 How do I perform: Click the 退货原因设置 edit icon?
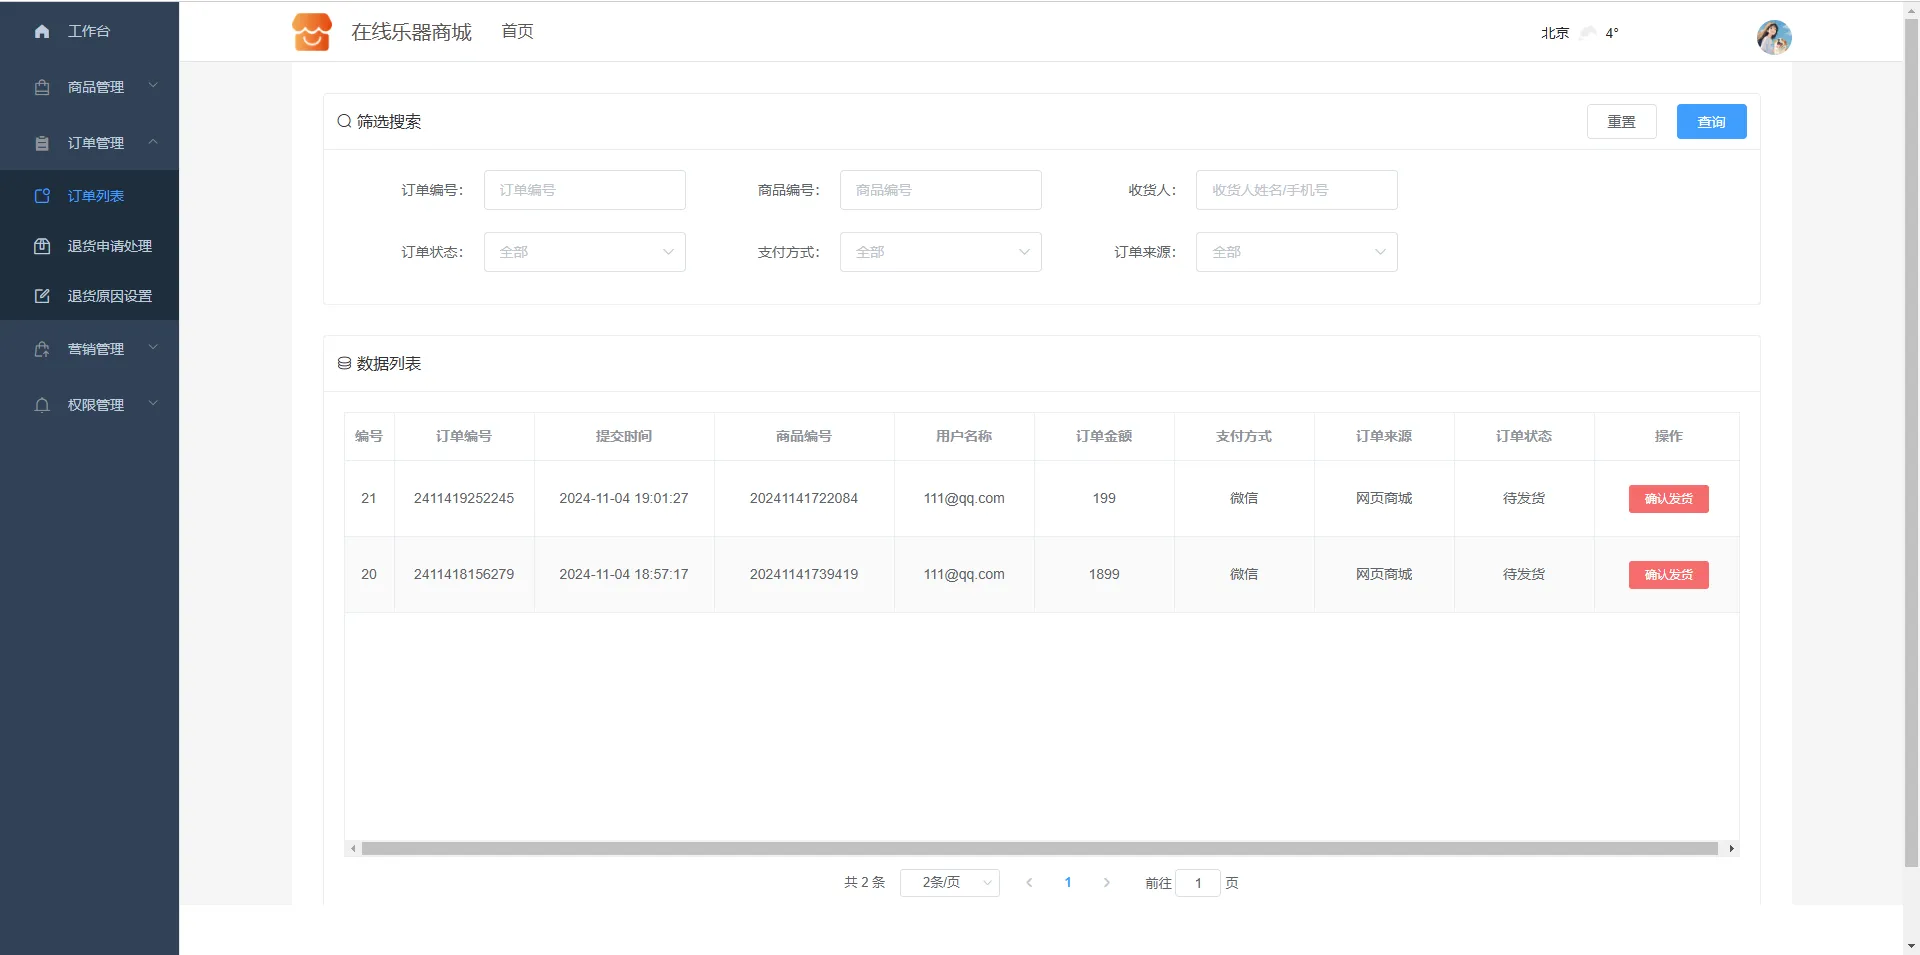point(42,296)
